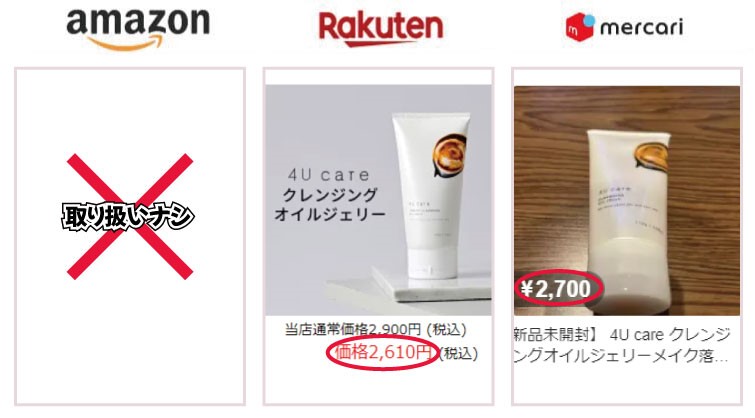Click the ¥2,700 price badge

(555, 288)
